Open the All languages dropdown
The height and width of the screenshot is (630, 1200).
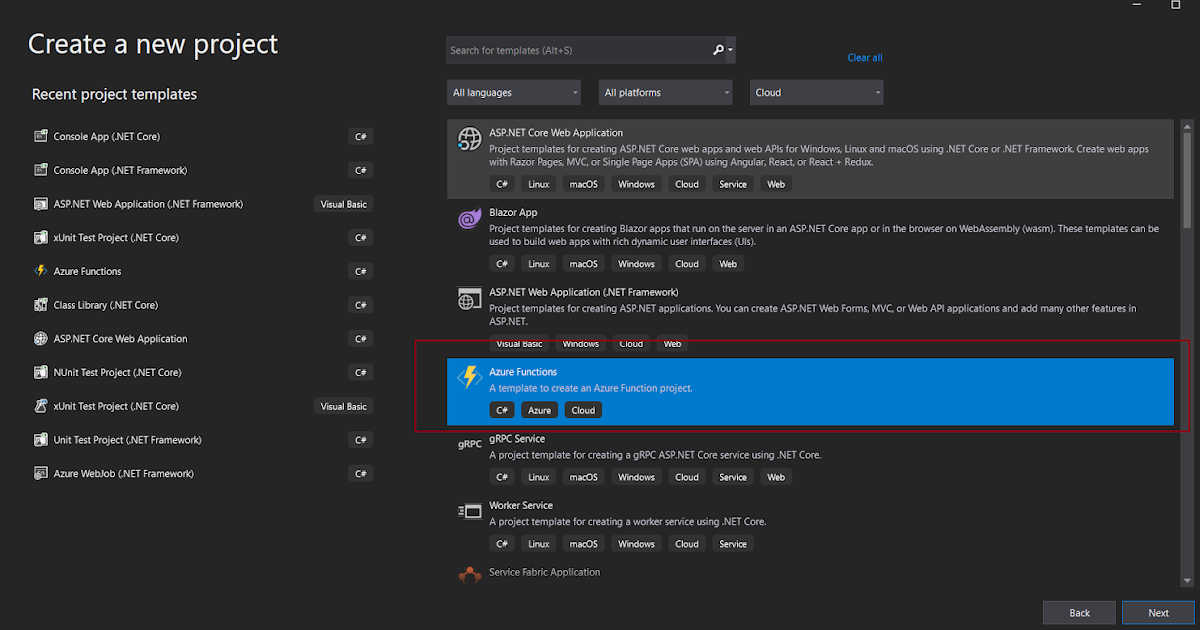tap(514, 92)
